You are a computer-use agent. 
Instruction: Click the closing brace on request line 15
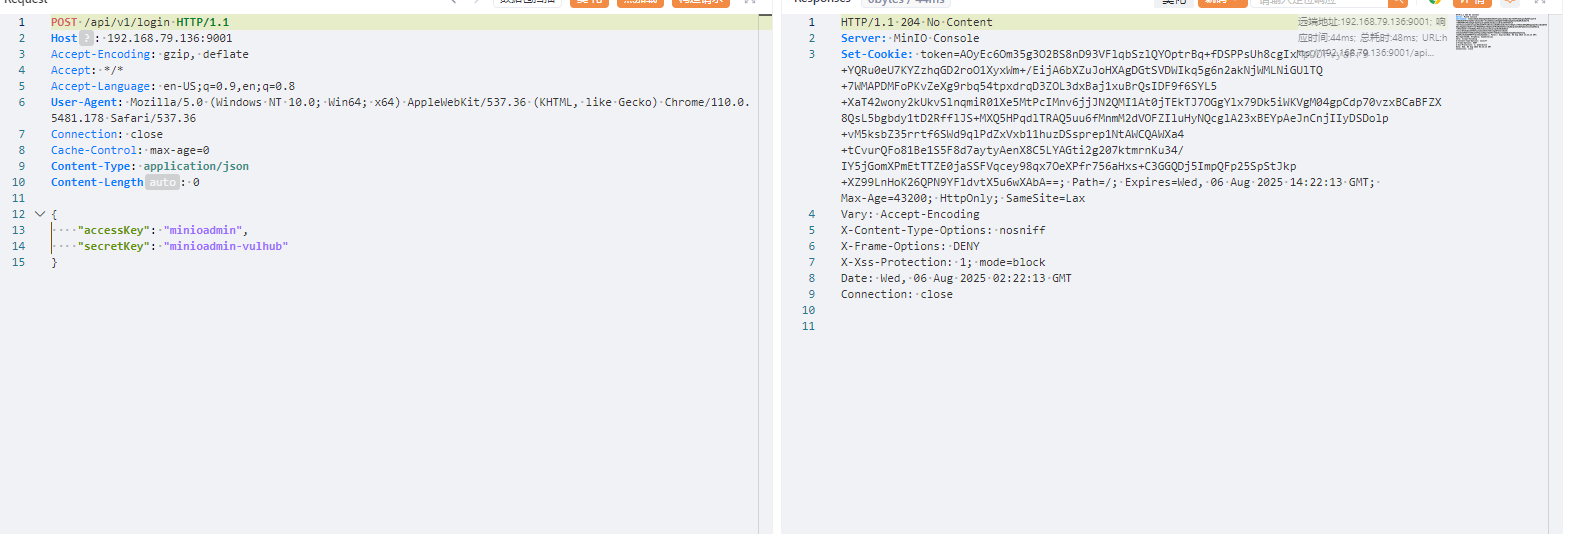[x=54, y=262]
